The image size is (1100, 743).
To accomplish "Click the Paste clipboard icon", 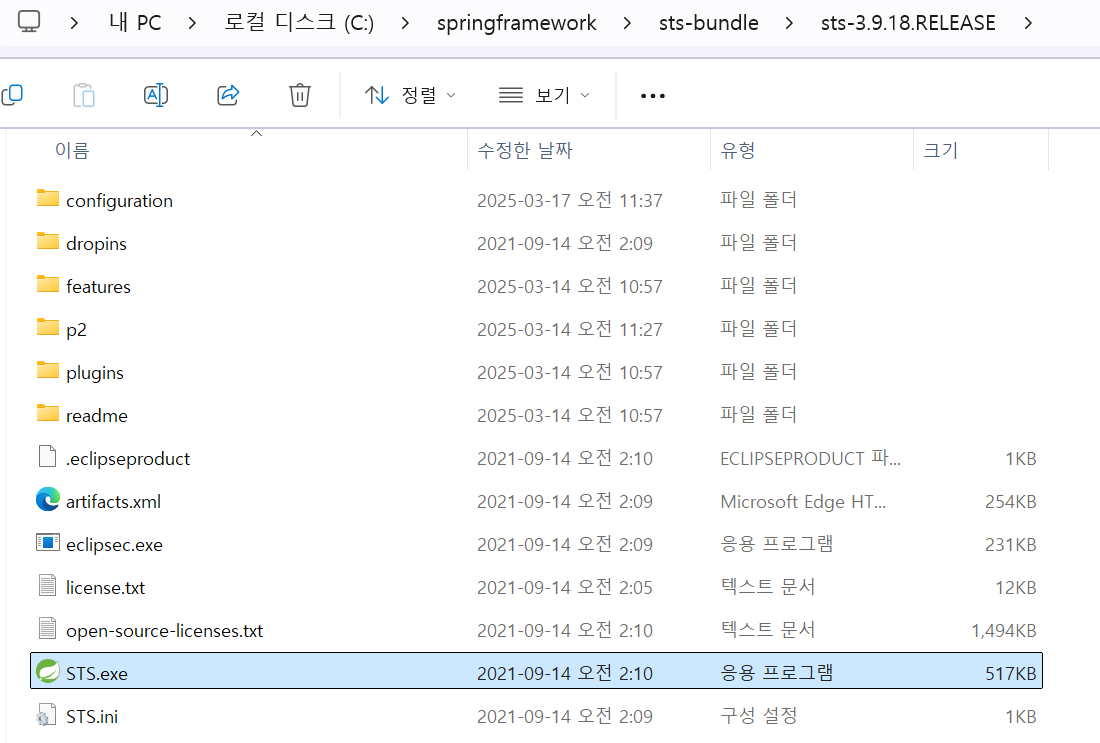I will [83, 95].
